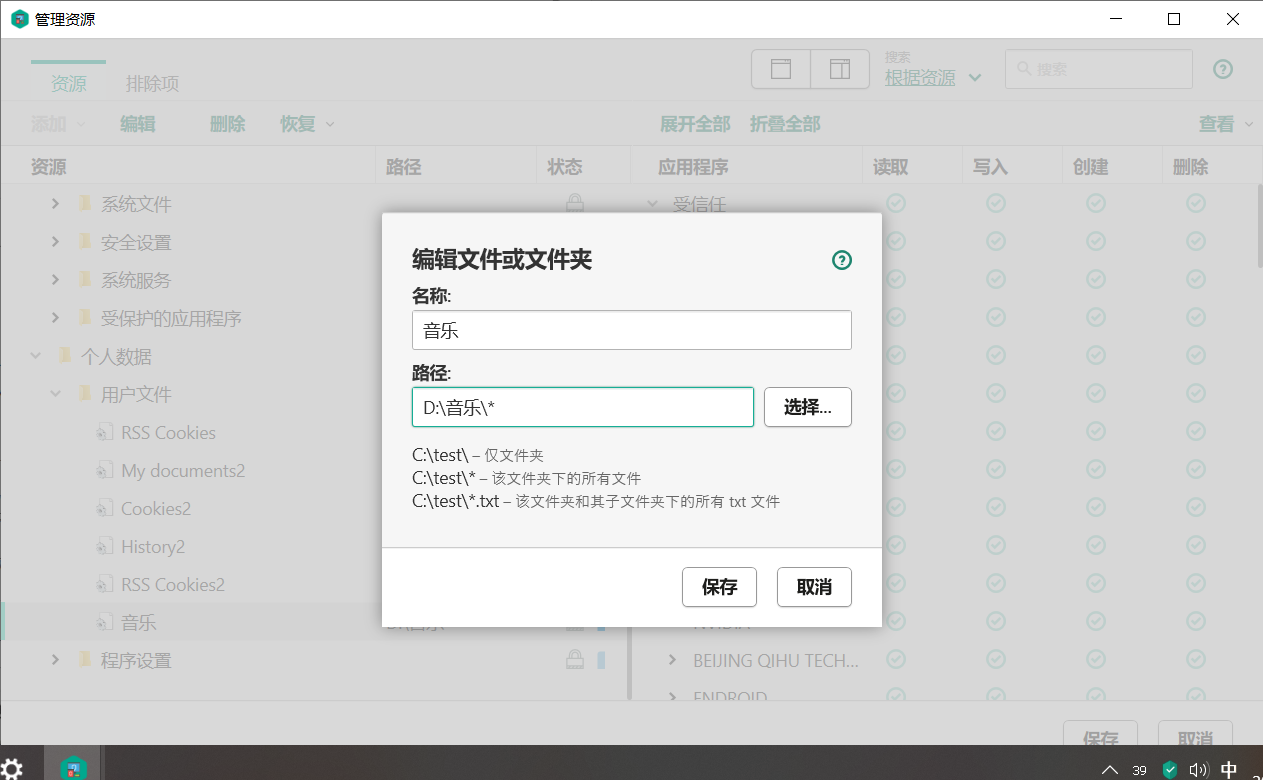Image resolution: width=1263 pixels, height=780 pixels.
Task: Click the Cookies2 file icon
Action: 104,509
